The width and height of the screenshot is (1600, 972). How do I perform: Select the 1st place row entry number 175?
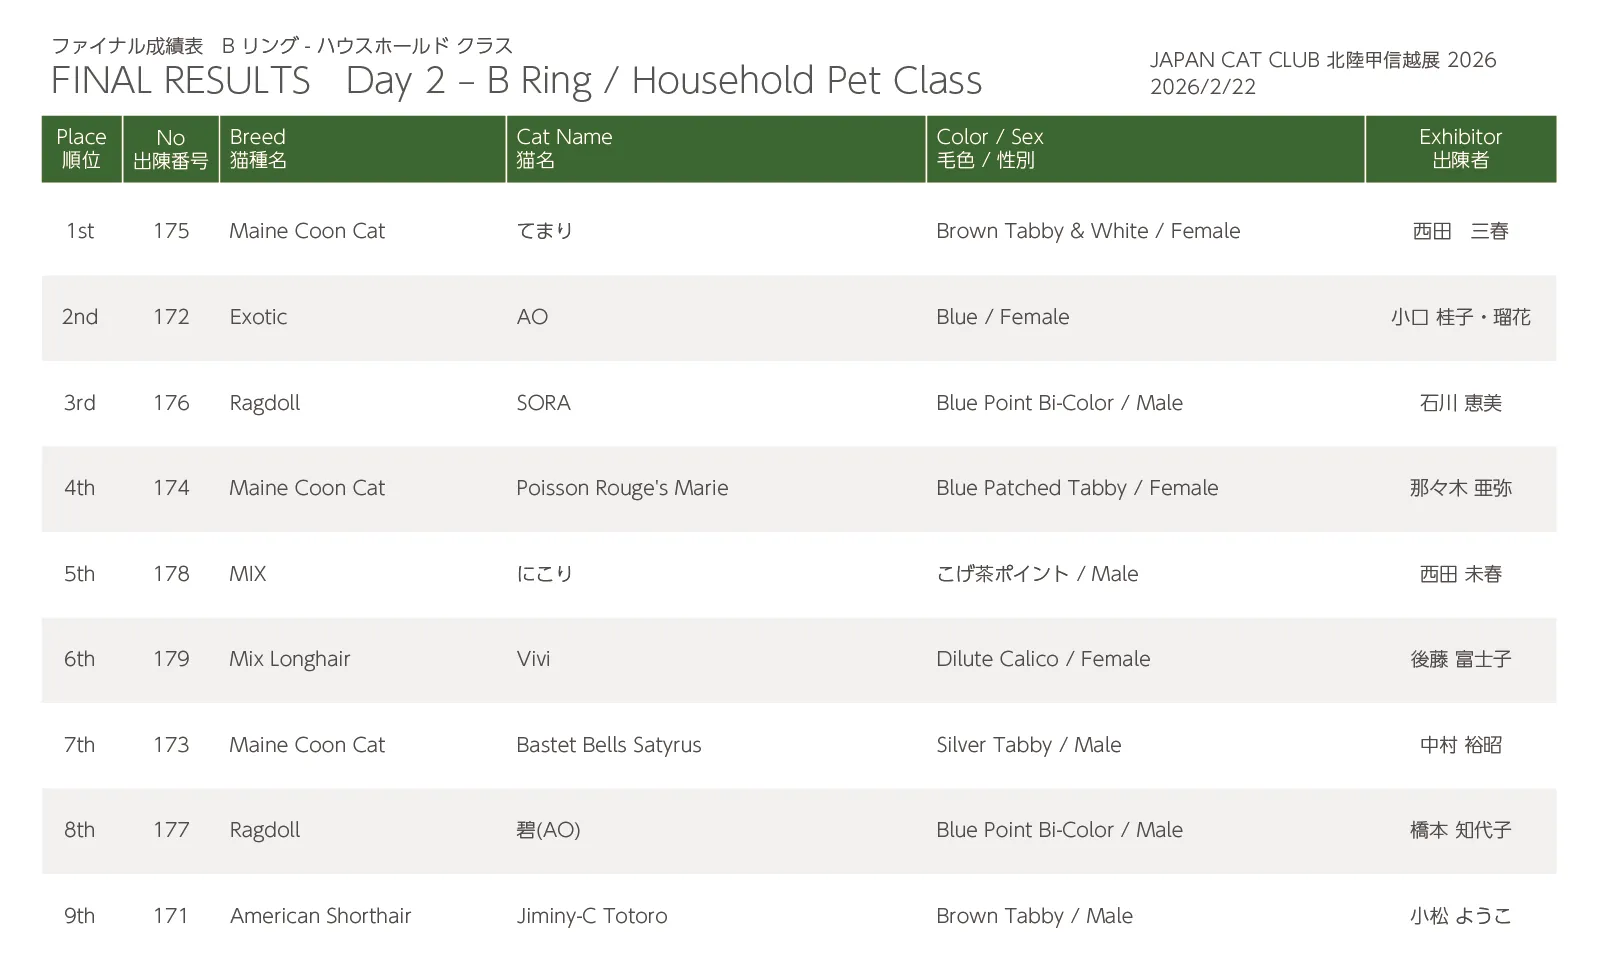171,231
